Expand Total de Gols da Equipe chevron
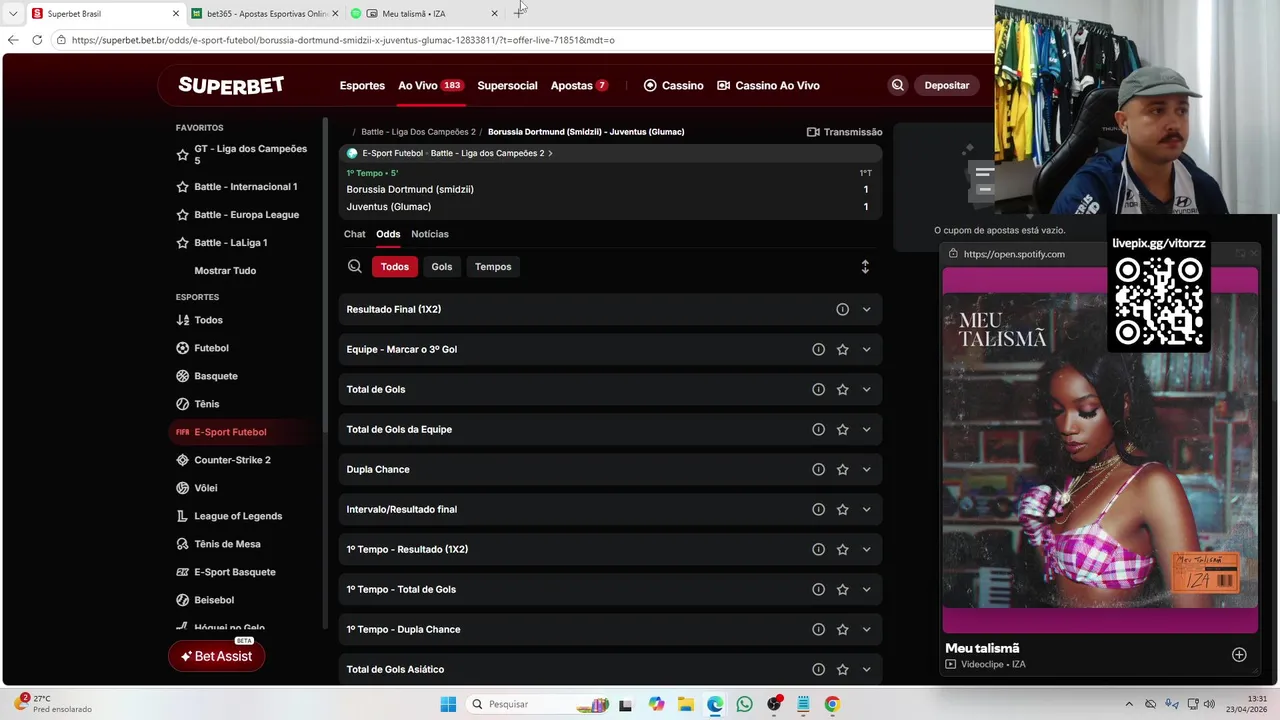The image size is (1280, 720). pos(866,429)
